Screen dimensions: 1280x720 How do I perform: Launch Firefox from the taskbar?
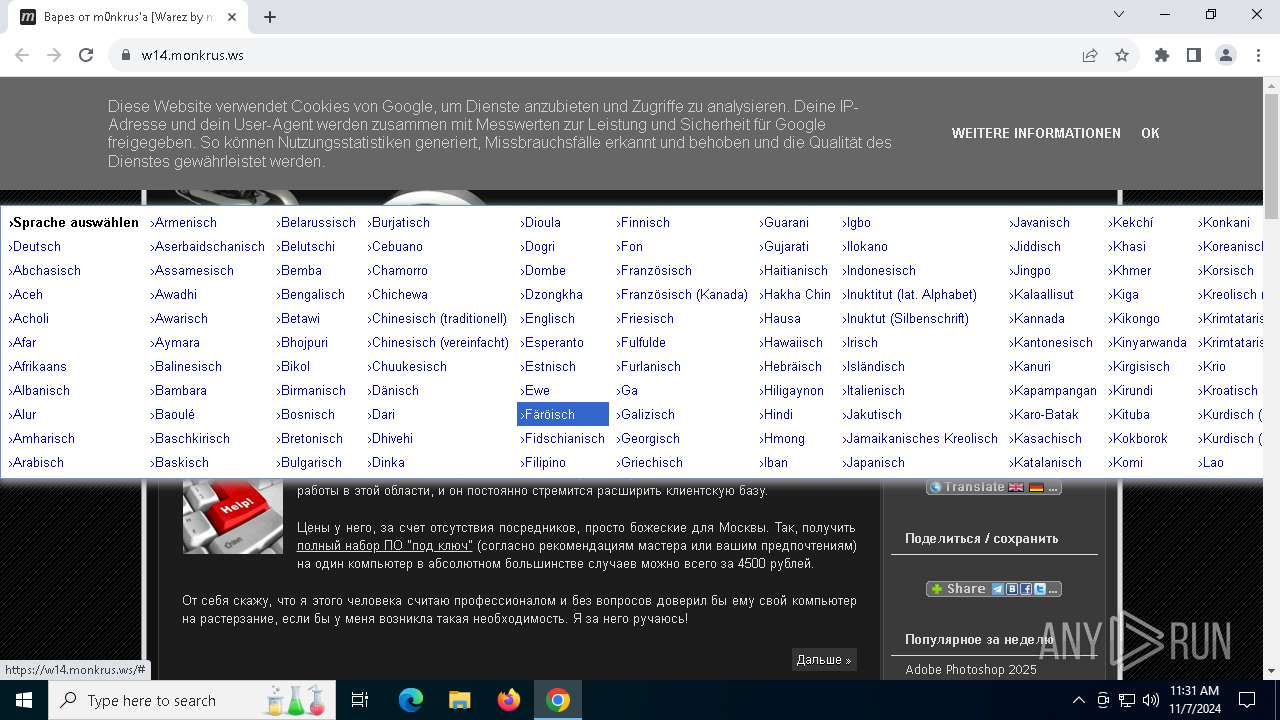click(x=509, y=700)
